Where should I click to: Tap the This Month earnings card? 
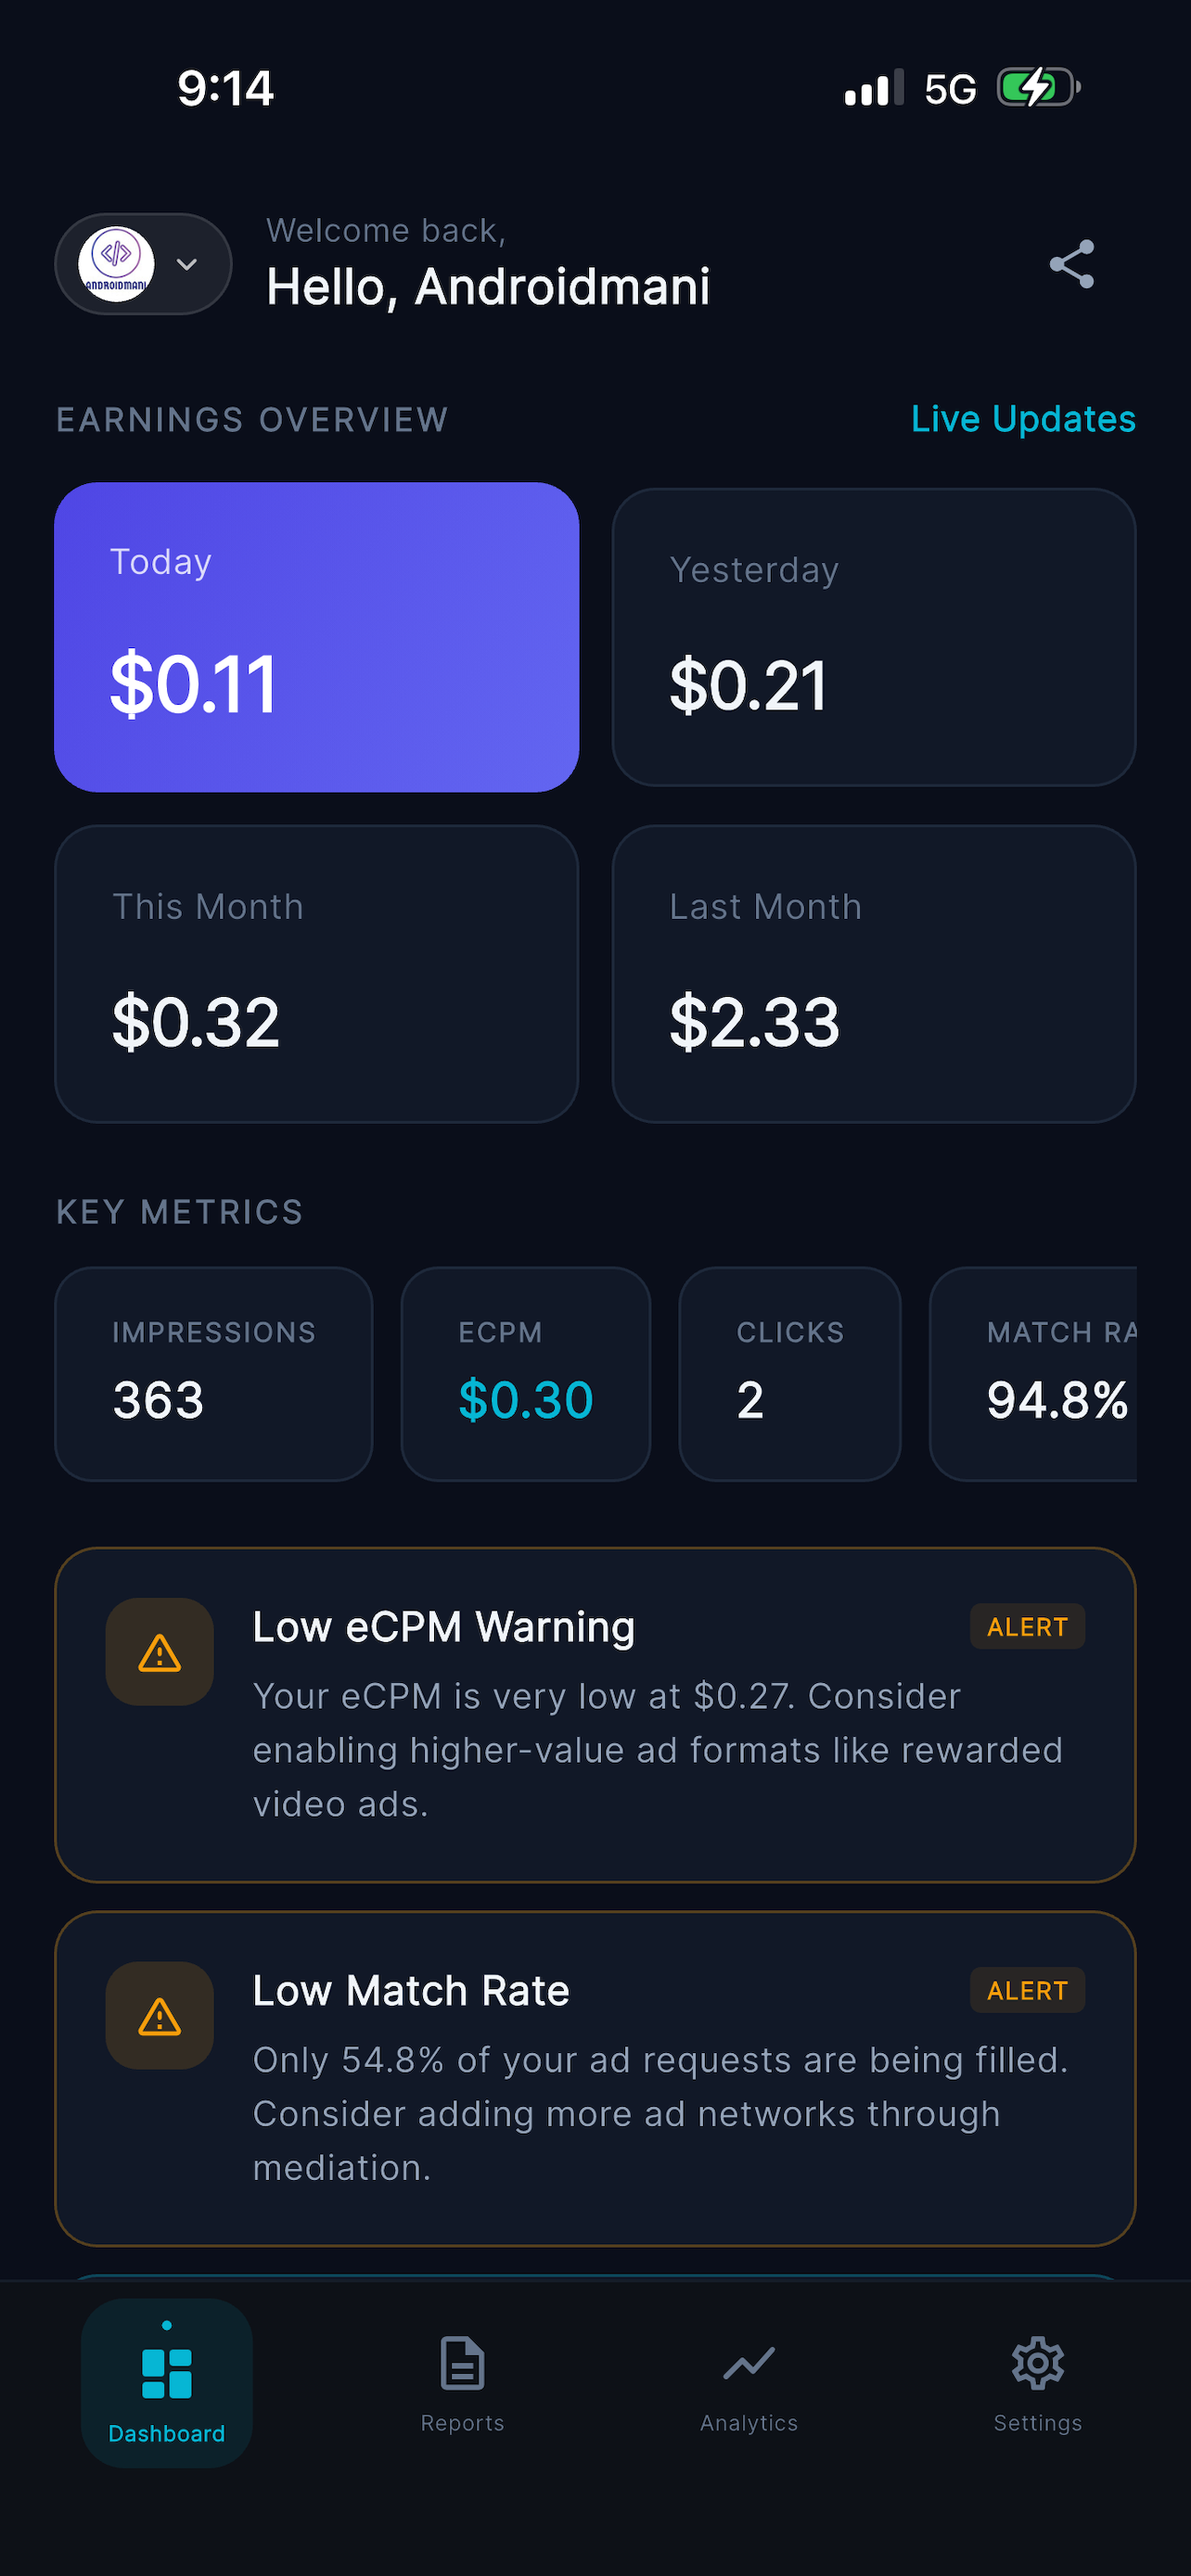317,974
